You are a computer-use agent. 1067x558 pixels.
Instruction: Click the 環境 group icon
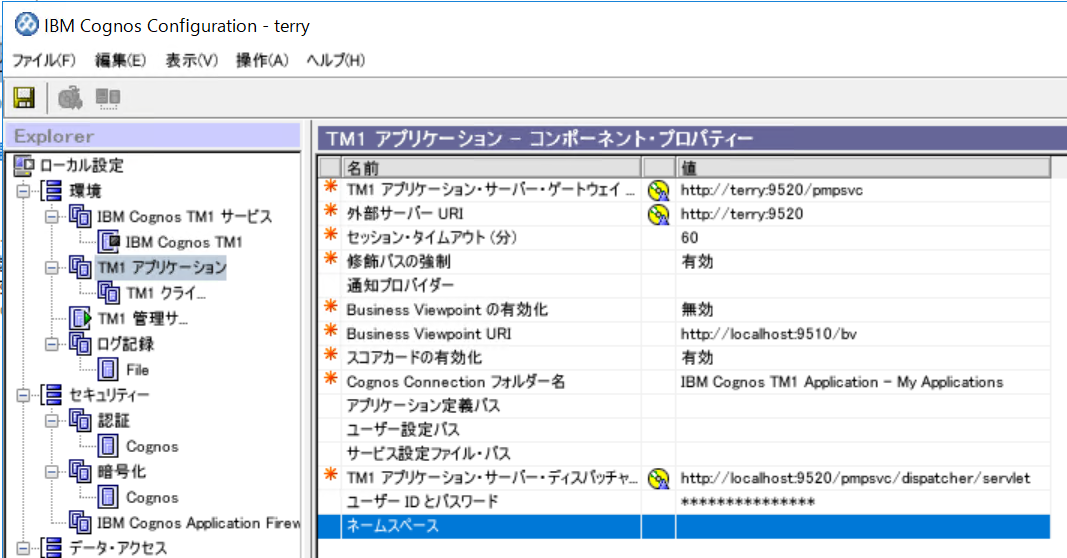click(x=52, y=191)
